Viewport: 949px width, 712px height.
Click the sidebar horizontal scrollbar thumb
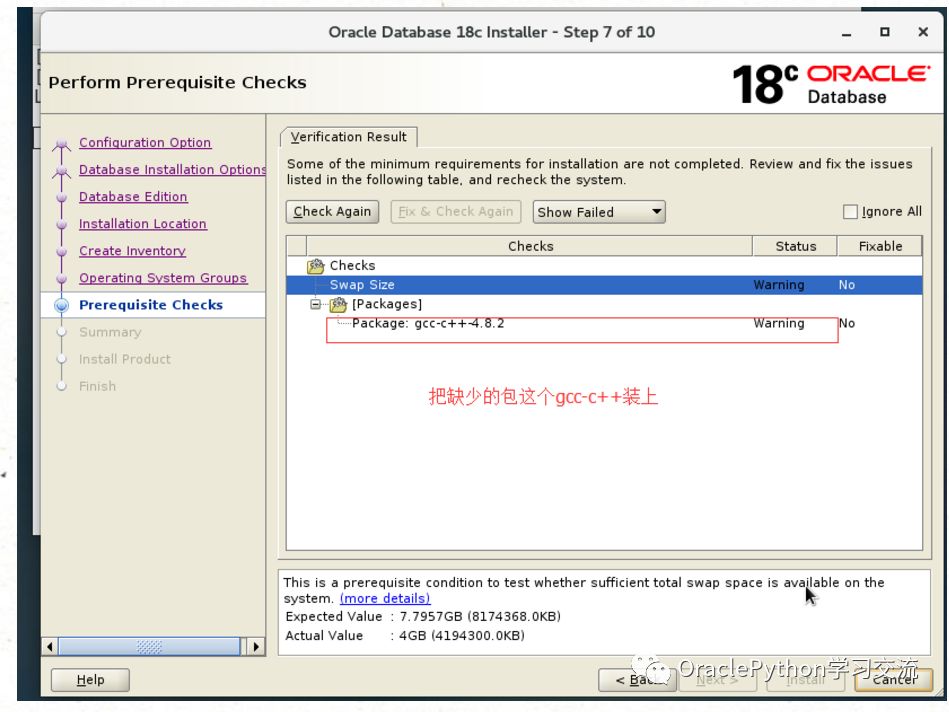click(x=149, y=647)
